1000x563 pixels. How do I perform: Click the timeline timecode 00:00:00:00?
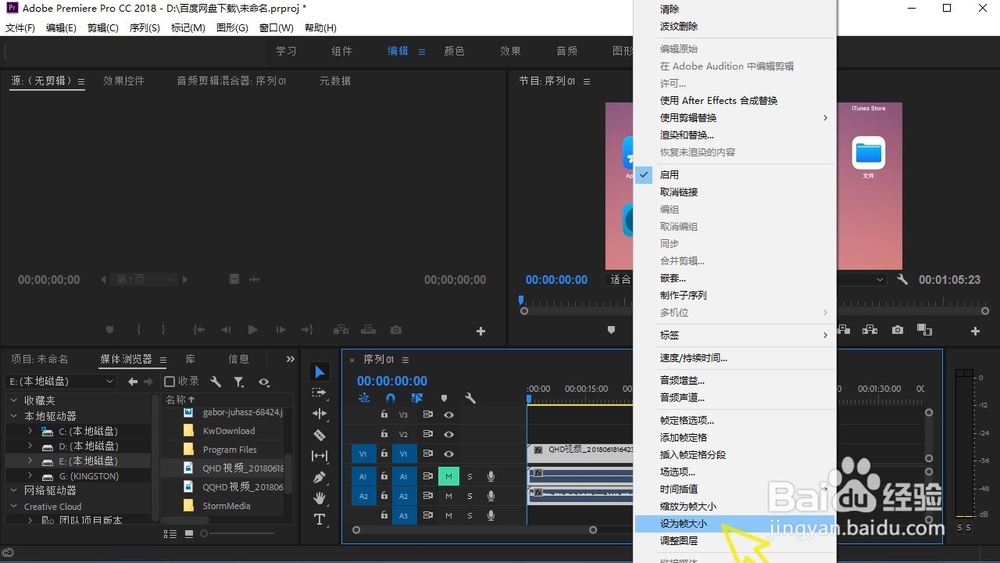tap(392, 381)
